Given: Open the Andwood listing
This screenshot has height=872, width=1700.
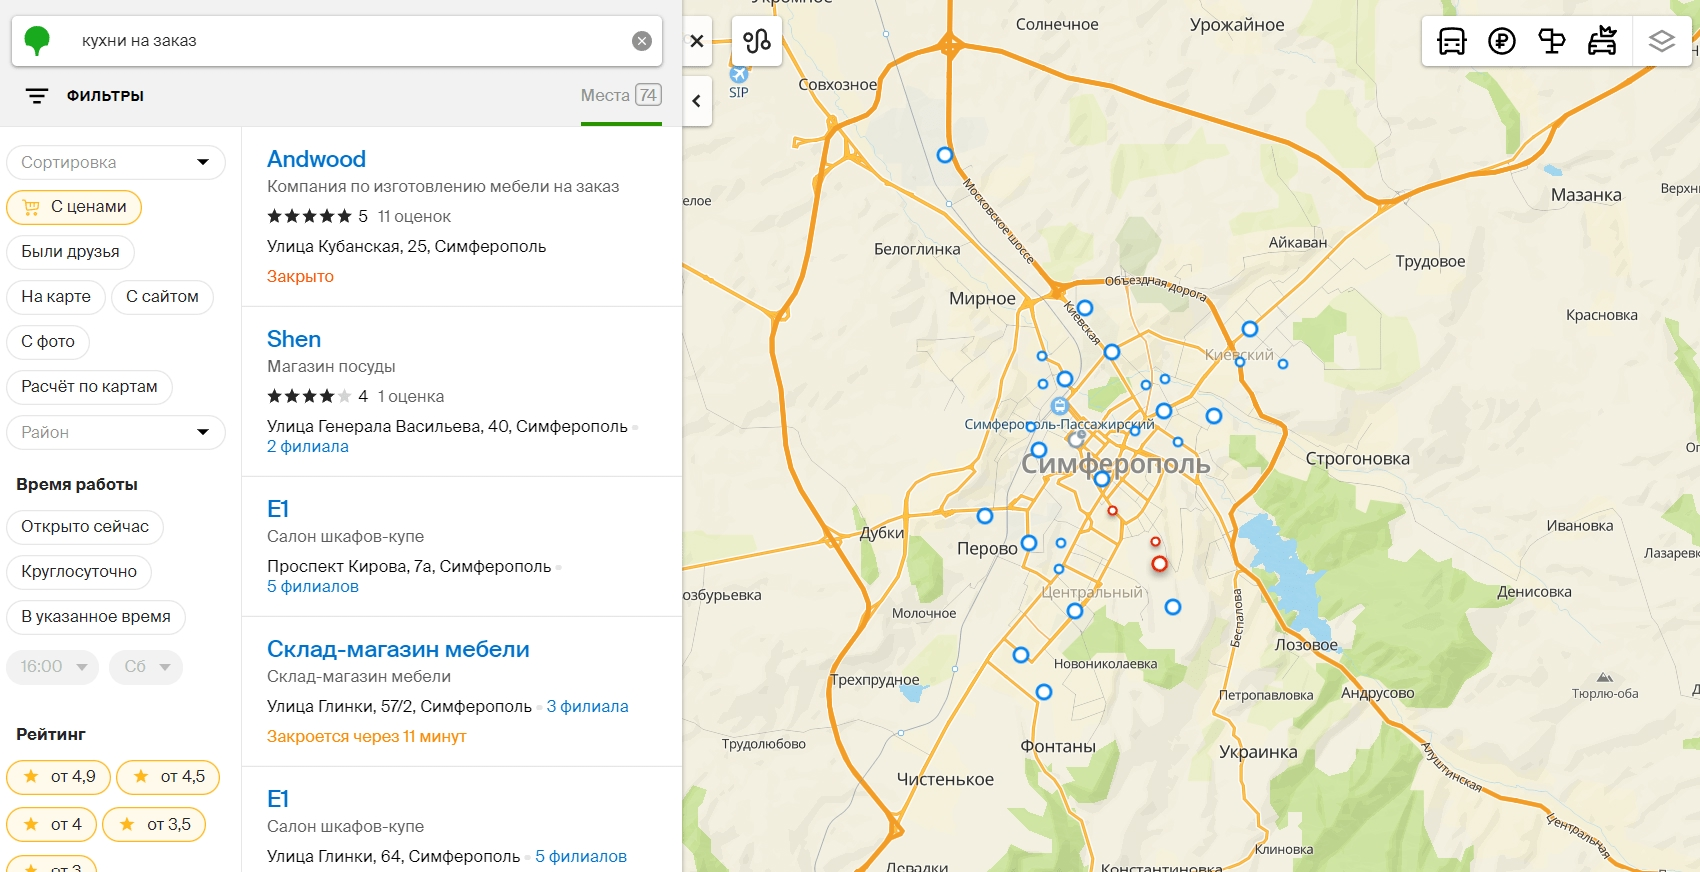Looking at the screenshot, I should (x=316, y=159).
